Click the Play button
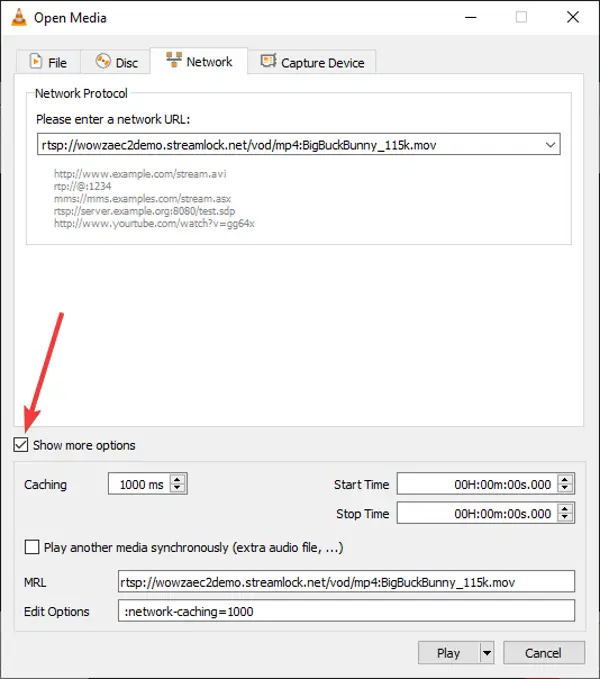The image size is (600, 679). [x=449, y=653]
